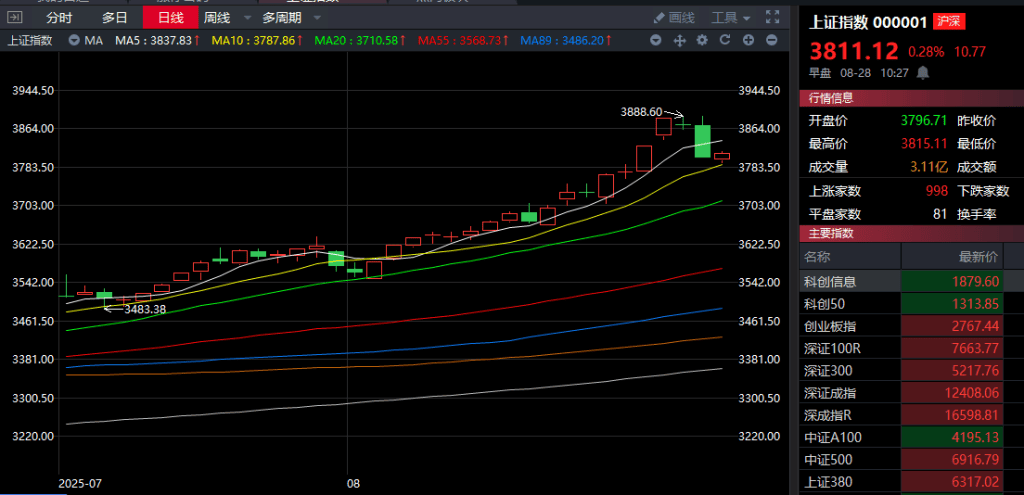Click the 上涨家数 value 998

click(936, 191)
